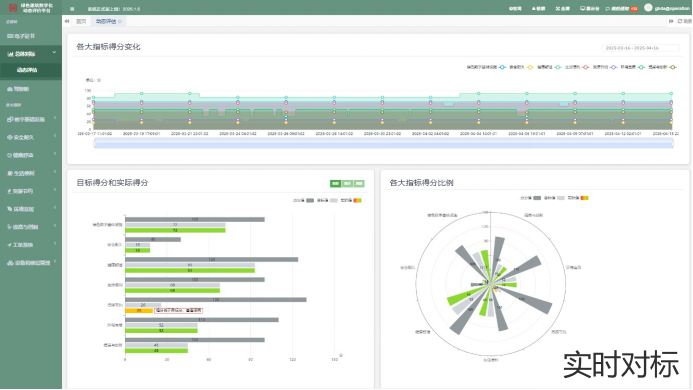Expand the 数字基础设施 sidebar chevron
Screen dimensions: 693x390
click(x=55, y=118)
